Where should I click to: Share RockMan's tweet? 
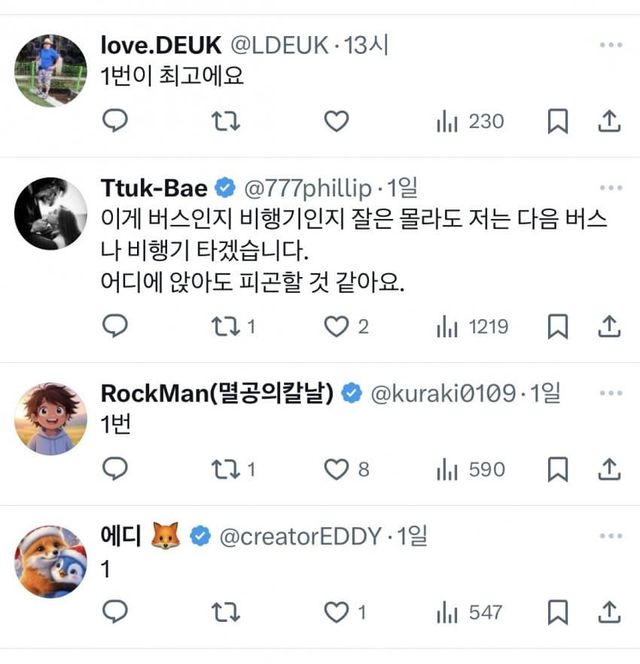point(608,469)
